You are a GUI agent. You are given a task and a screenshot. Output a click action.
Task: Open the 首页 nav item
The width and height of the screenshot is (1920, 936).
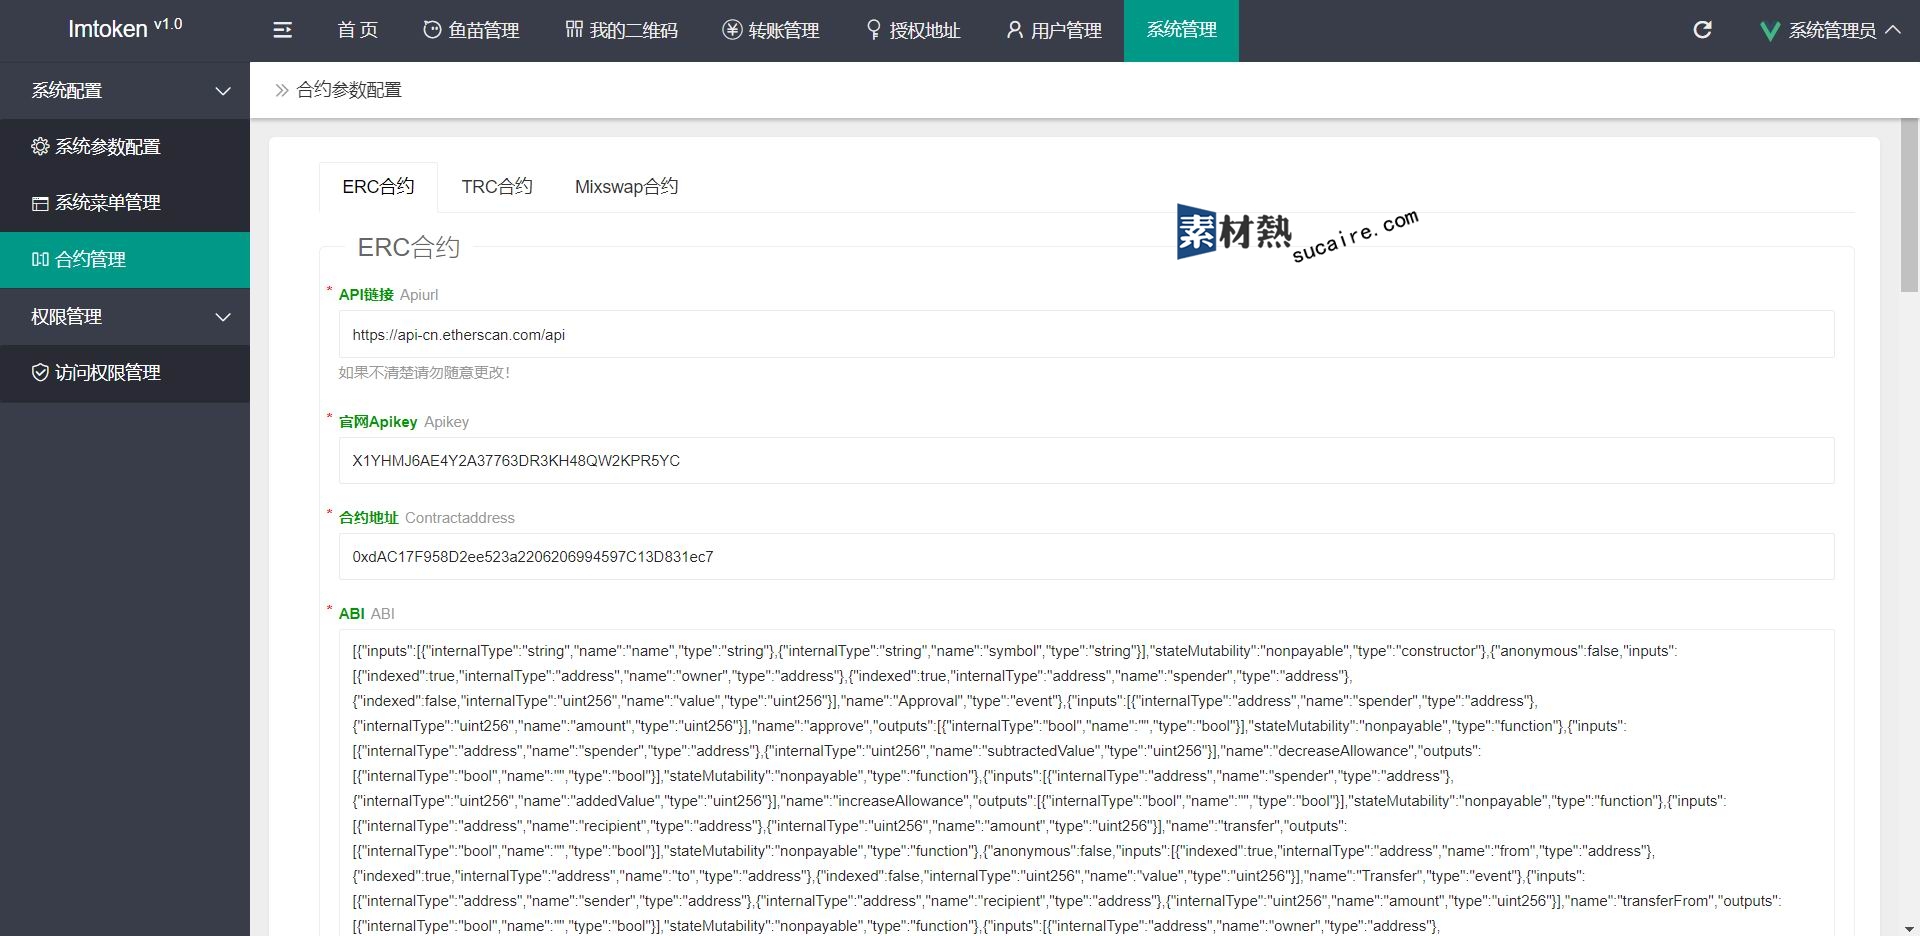357,30
